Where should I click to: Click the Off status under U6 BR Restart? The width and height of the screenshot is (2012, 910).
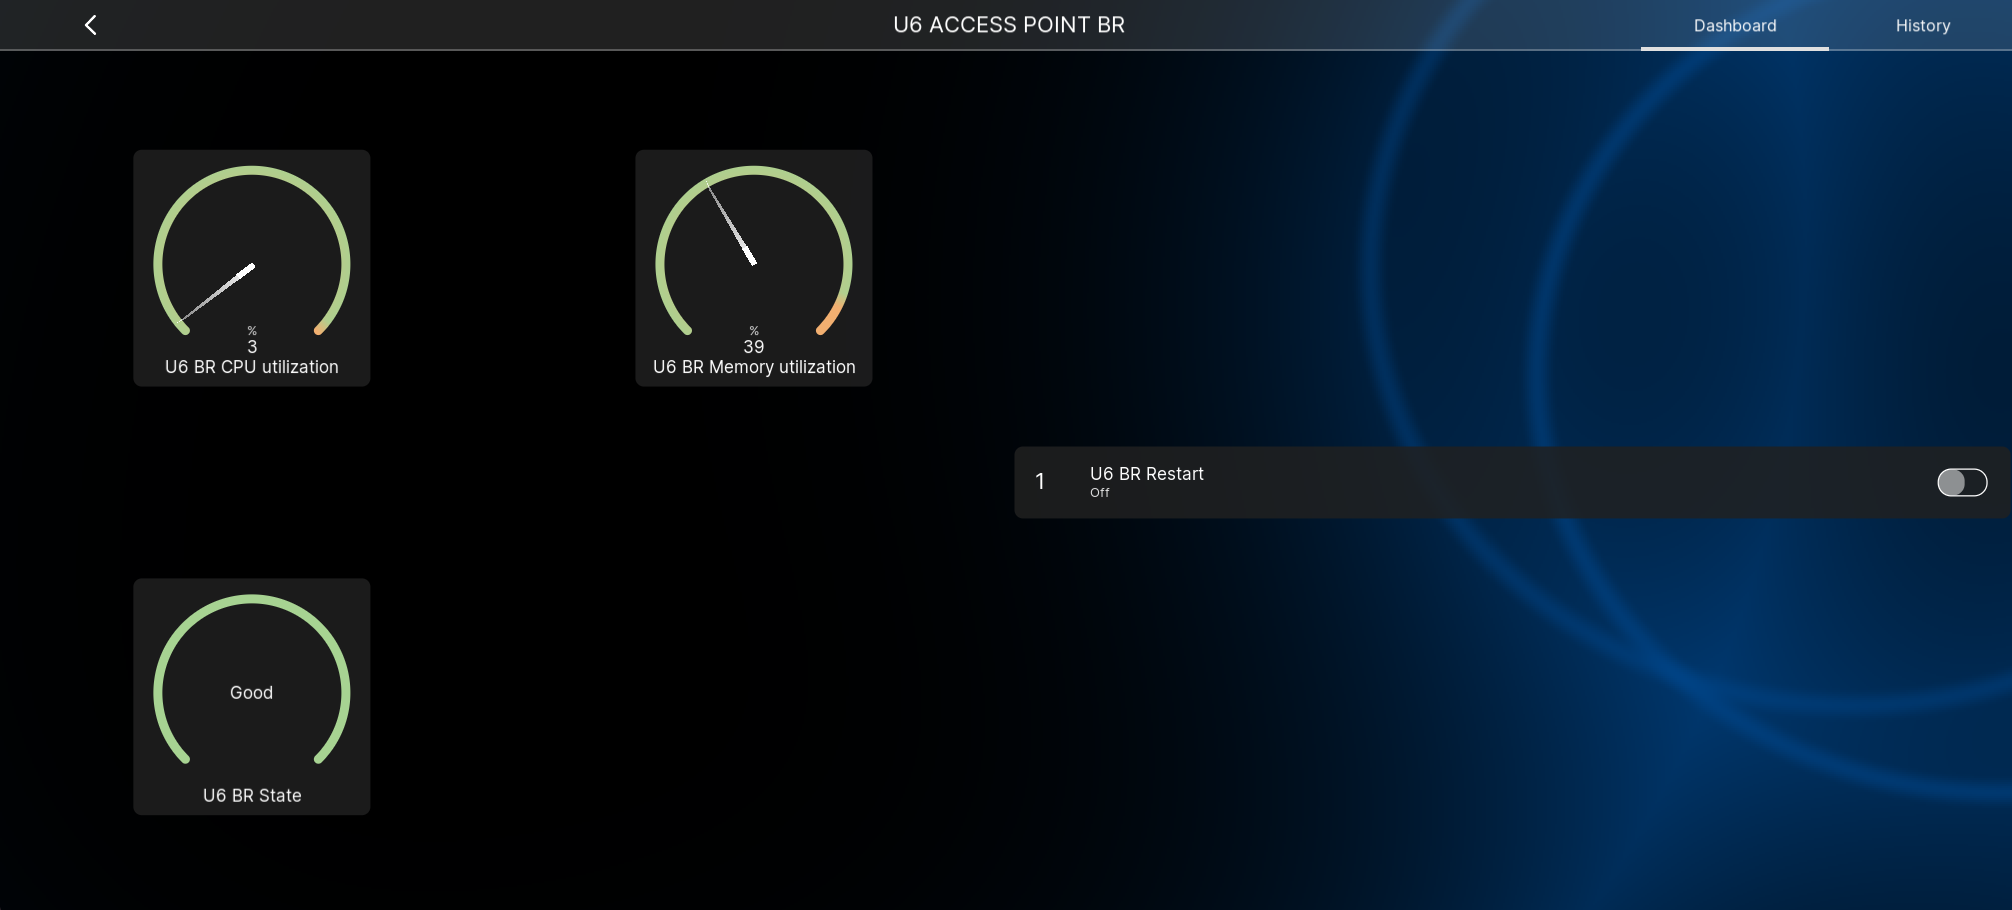click(1099, 493)
